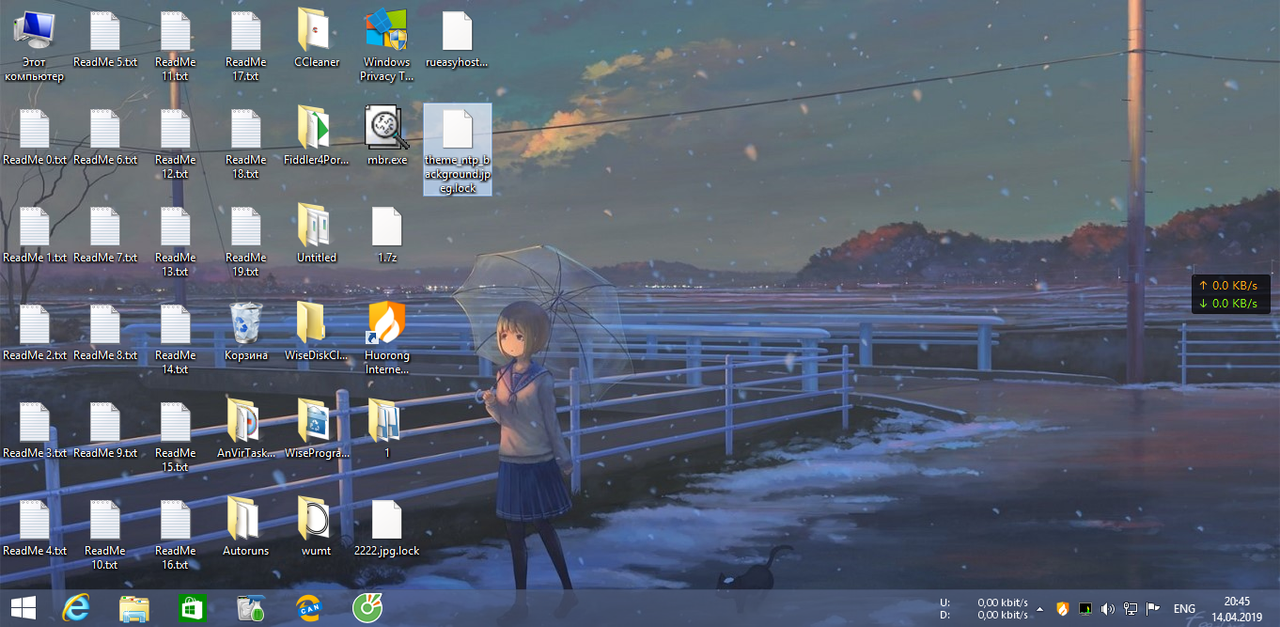Select the 2222.jpg.lock file

387,528
